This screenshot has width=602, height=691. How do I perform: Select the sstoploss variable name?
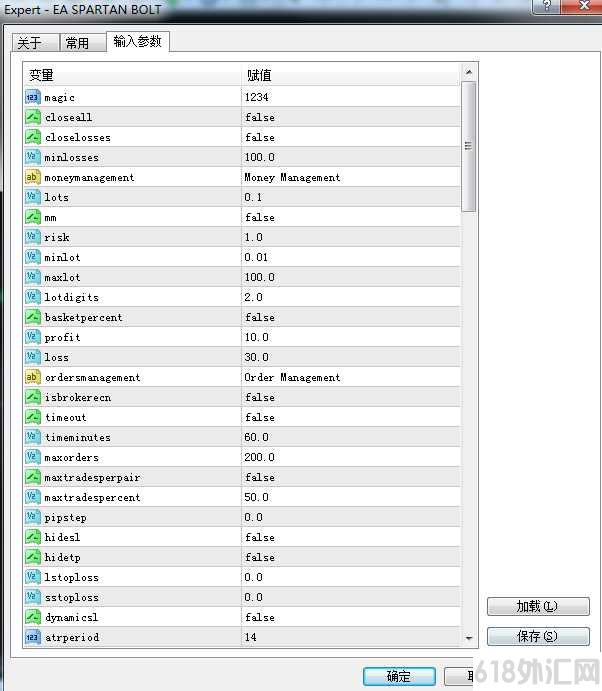tap(71, 598)
